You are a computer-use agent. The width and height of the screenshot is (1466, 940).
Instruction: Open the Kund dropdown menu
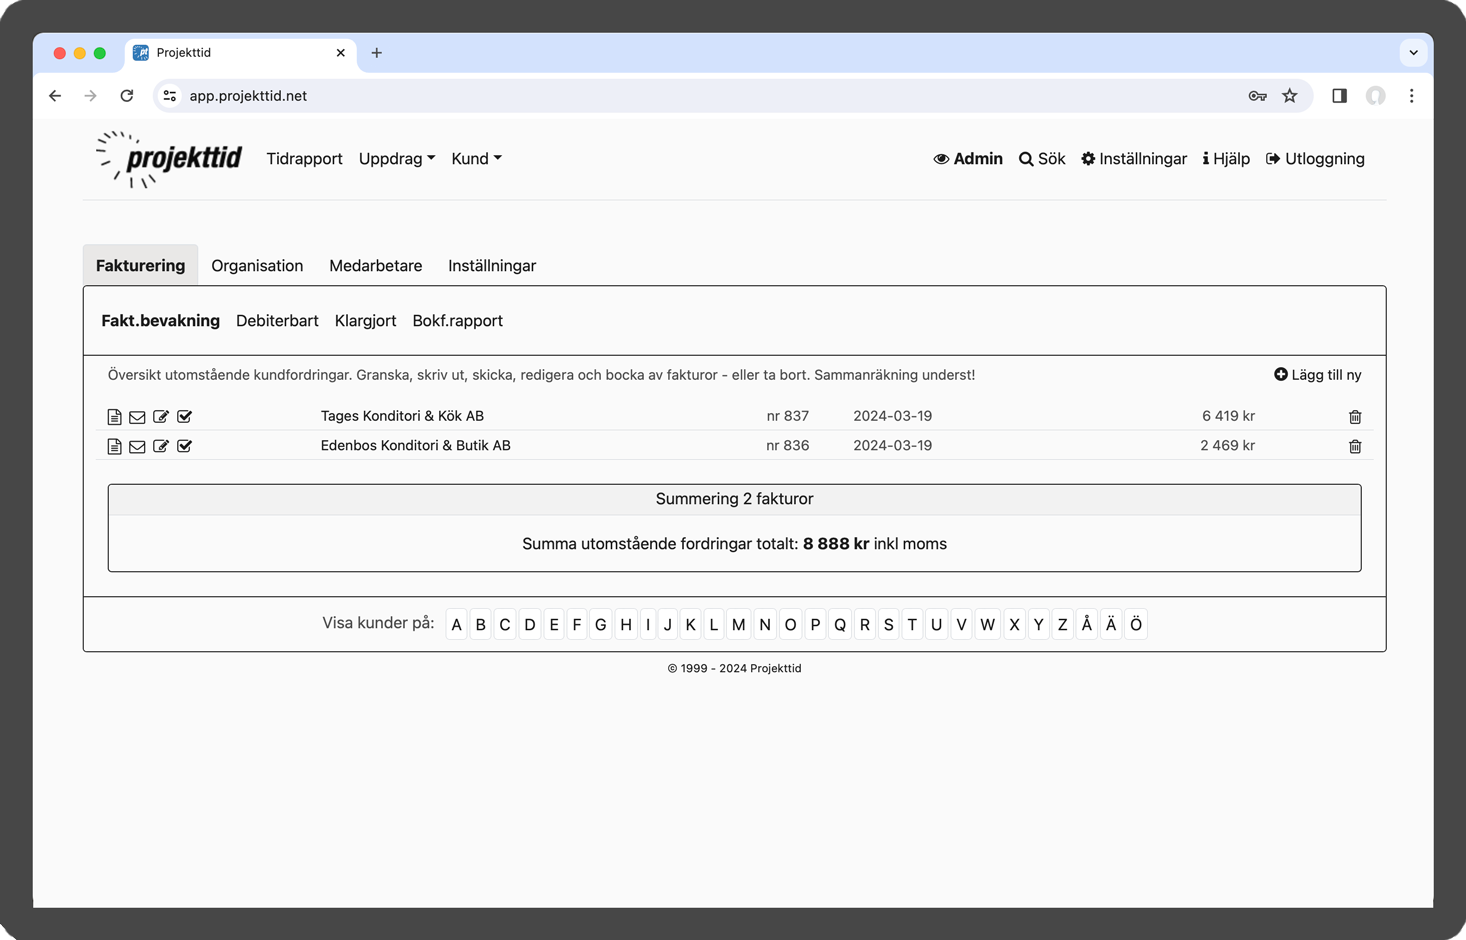click(476, 159)
